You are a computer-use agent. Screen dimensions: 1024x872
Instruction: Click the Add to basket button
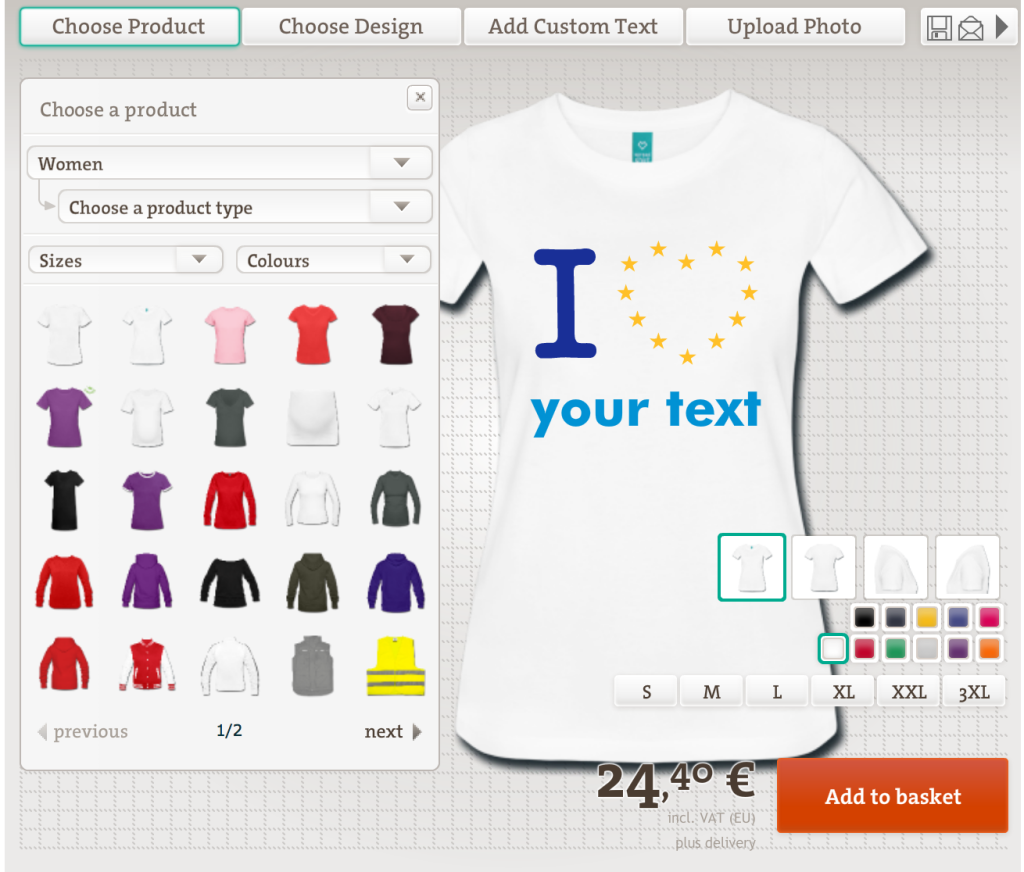coord(893,796)
